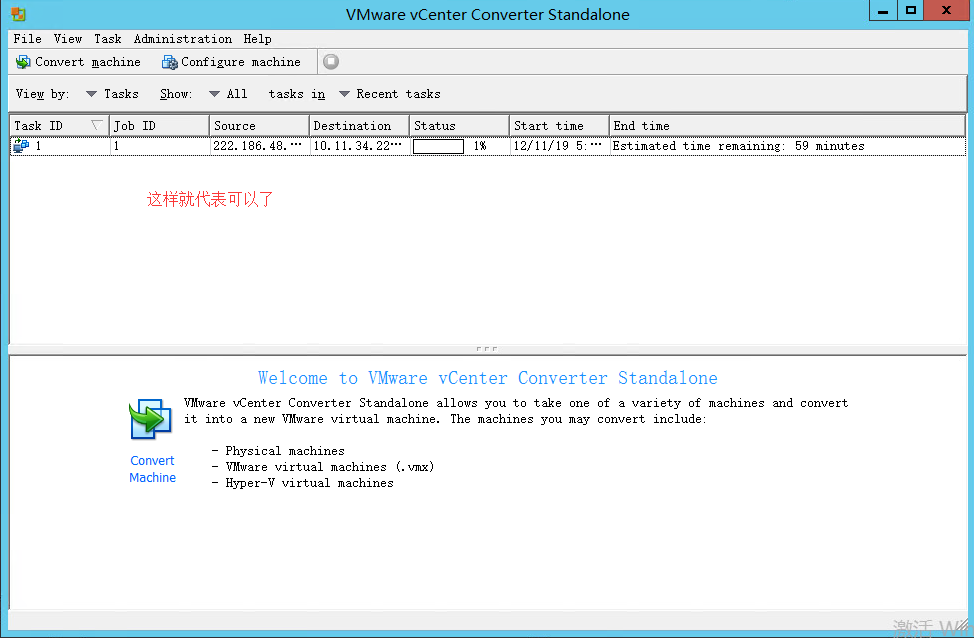Image resolution: width=974 pixels, height=638 pixels.
Task: Click the task row icon for Task 1
Action: click(x=21, y=146)
